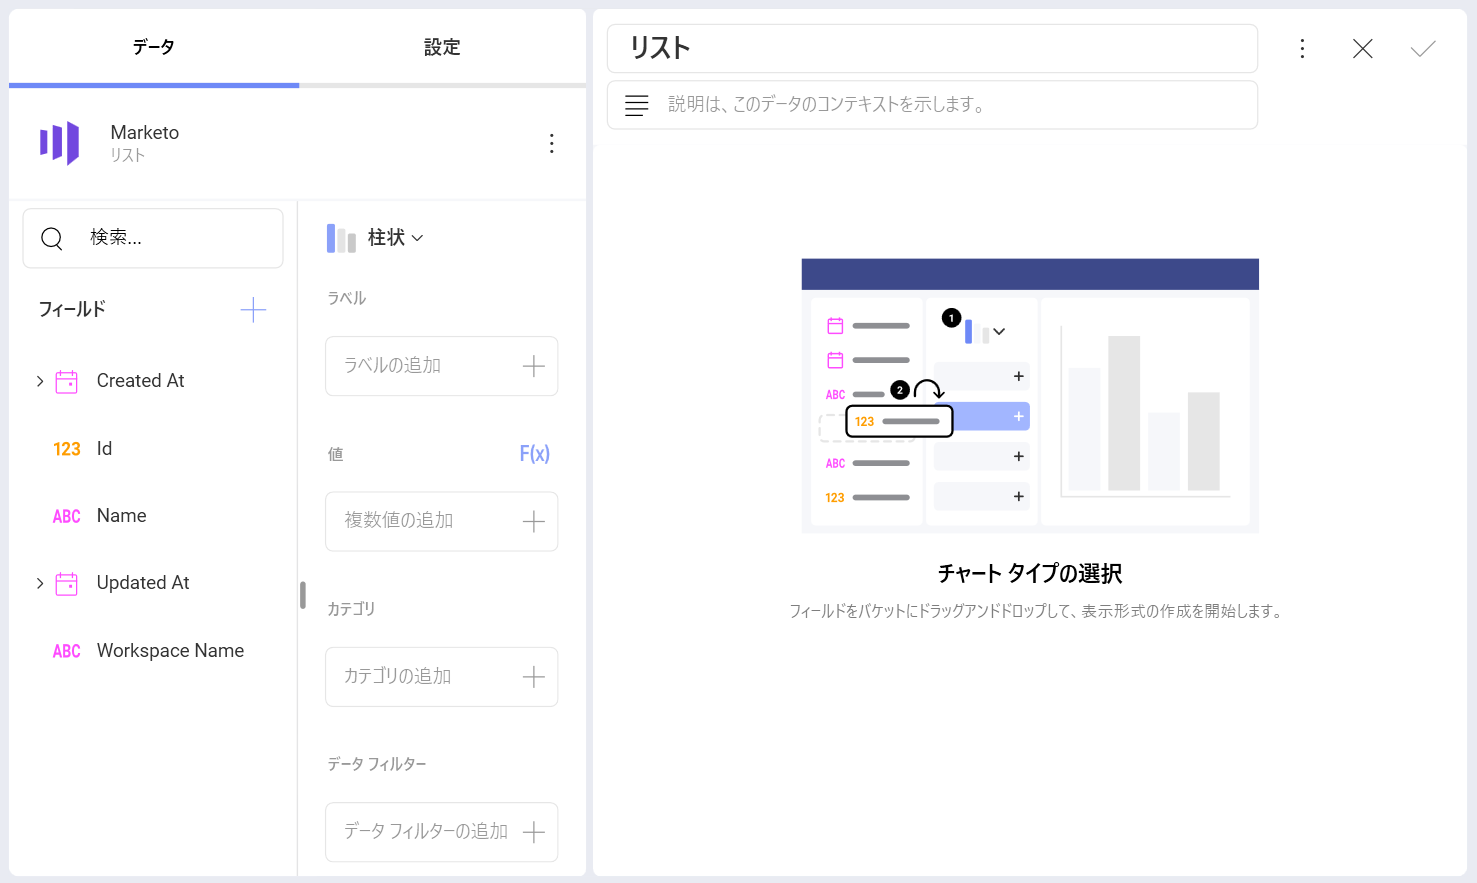
Task: Click the カテゴリの追加 bucket
Action: [441, 677]
